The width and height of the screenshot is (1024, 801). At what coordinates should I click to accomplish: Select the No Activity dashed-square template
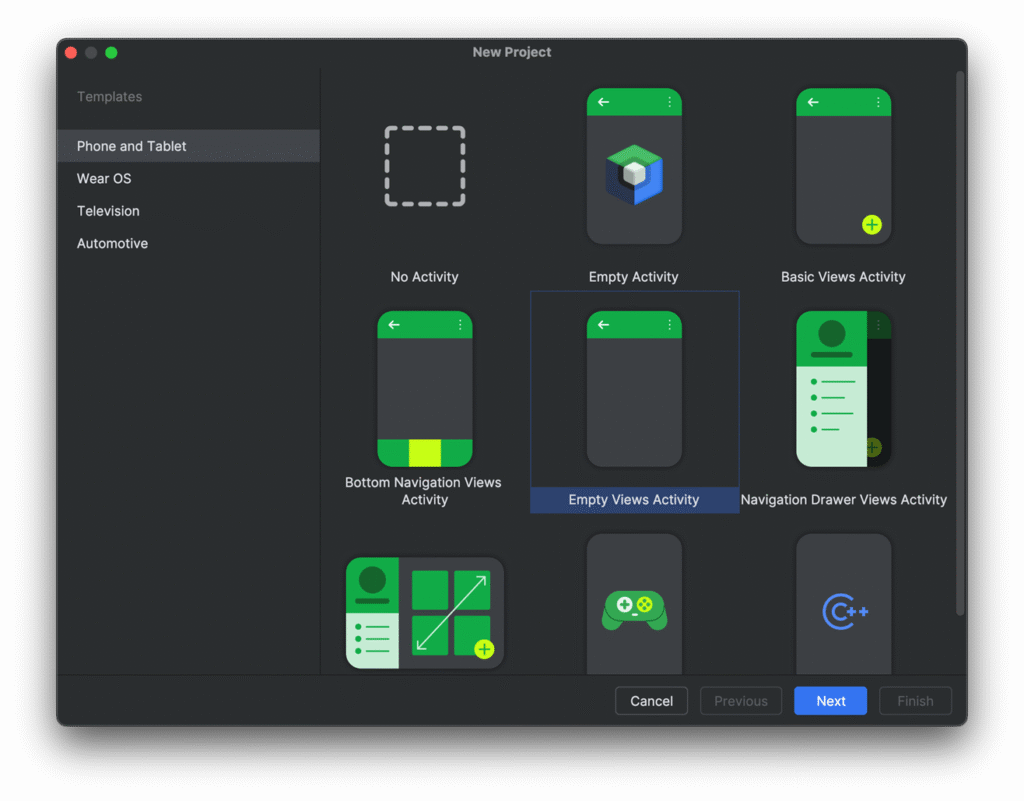coord(424,166)
